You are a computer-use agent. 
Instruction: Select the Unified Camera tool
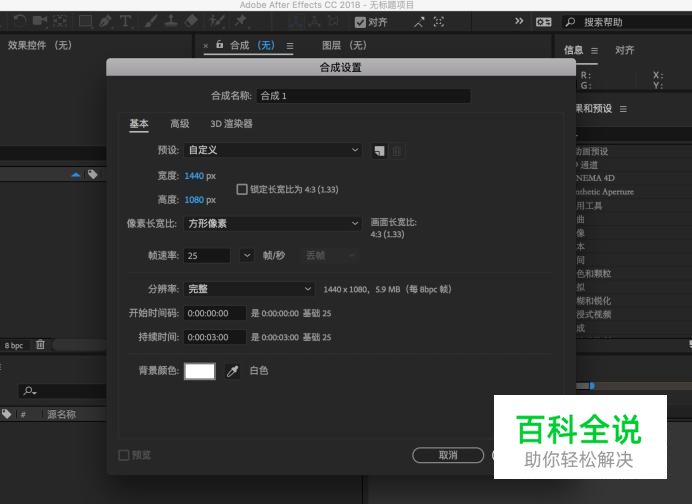tap(40, 21)
